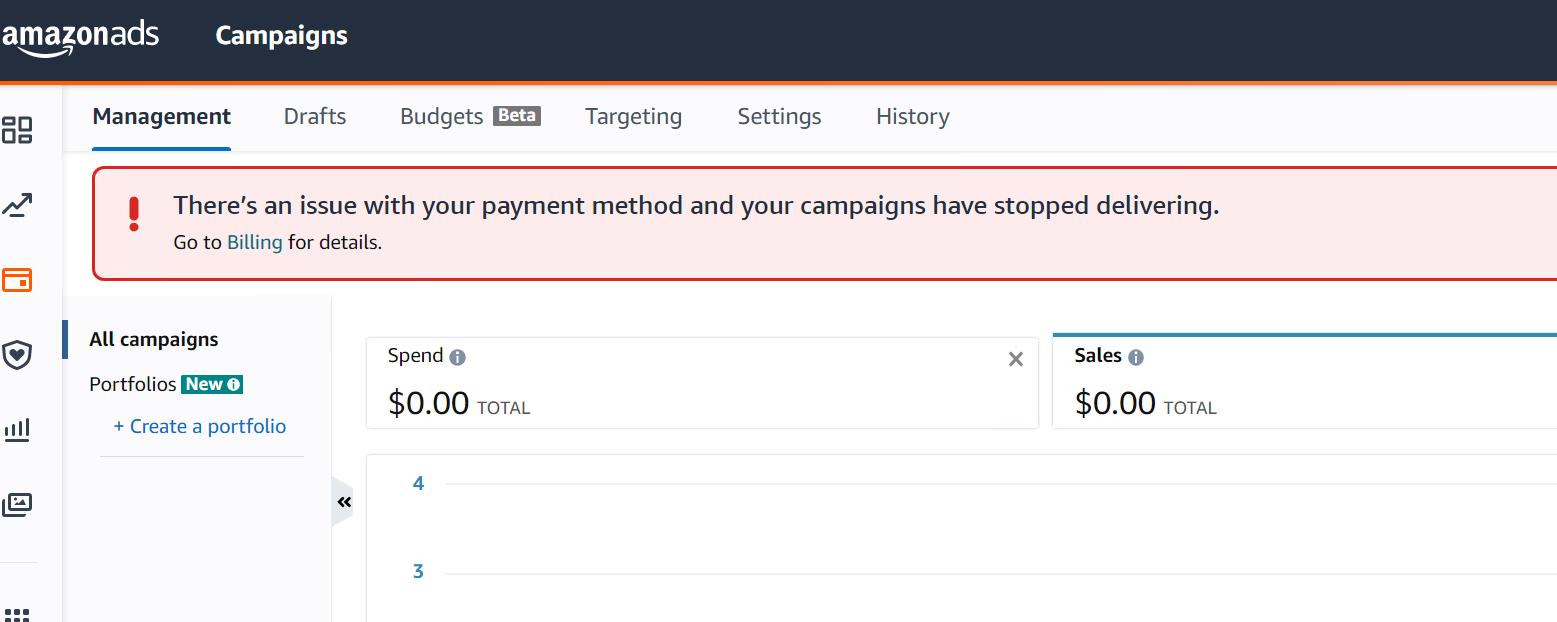Image resolution: width=1557 pixels, height=622 pixels.
Task: Click the info icon next to Spend
Action: (x=457, y=357)
